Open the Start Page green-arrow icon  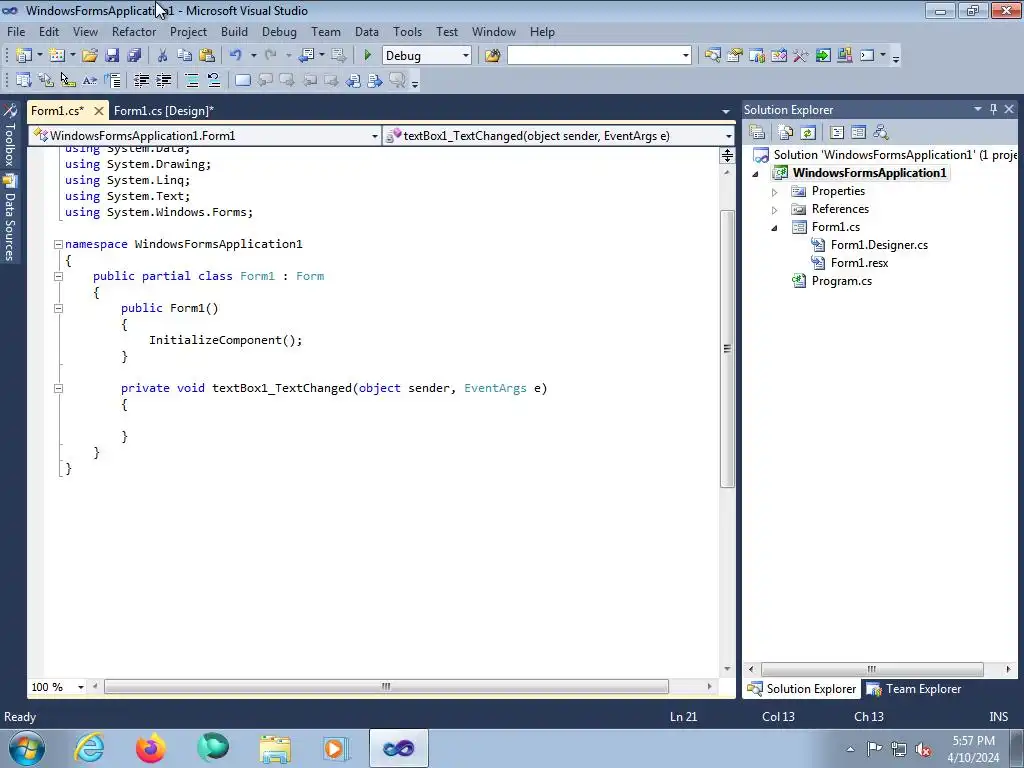click(x=823, y=56)
